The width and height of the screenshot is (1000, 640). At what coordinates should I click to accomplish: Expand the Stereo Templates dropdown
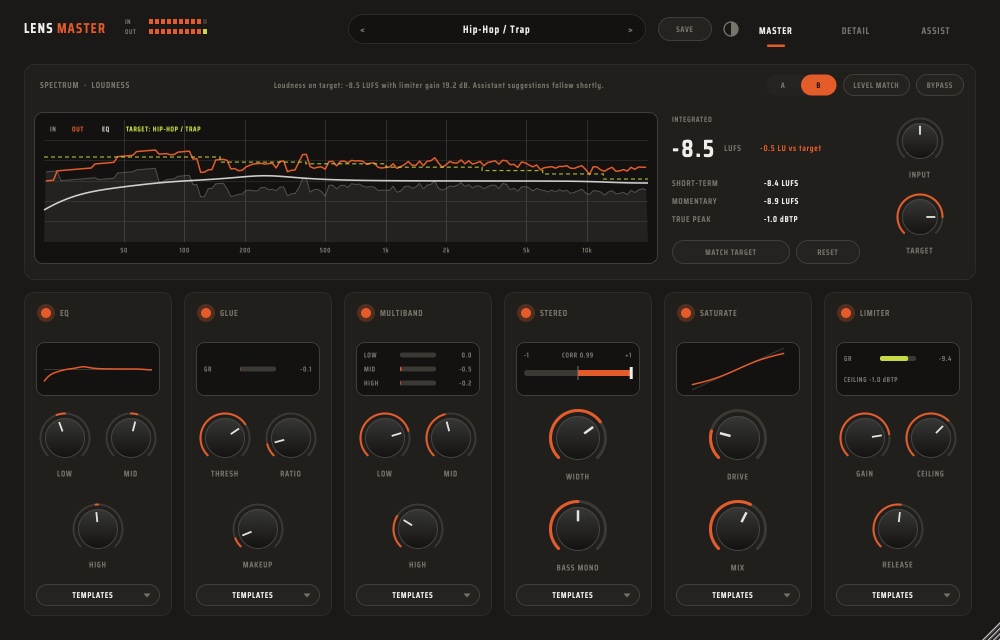578,595
